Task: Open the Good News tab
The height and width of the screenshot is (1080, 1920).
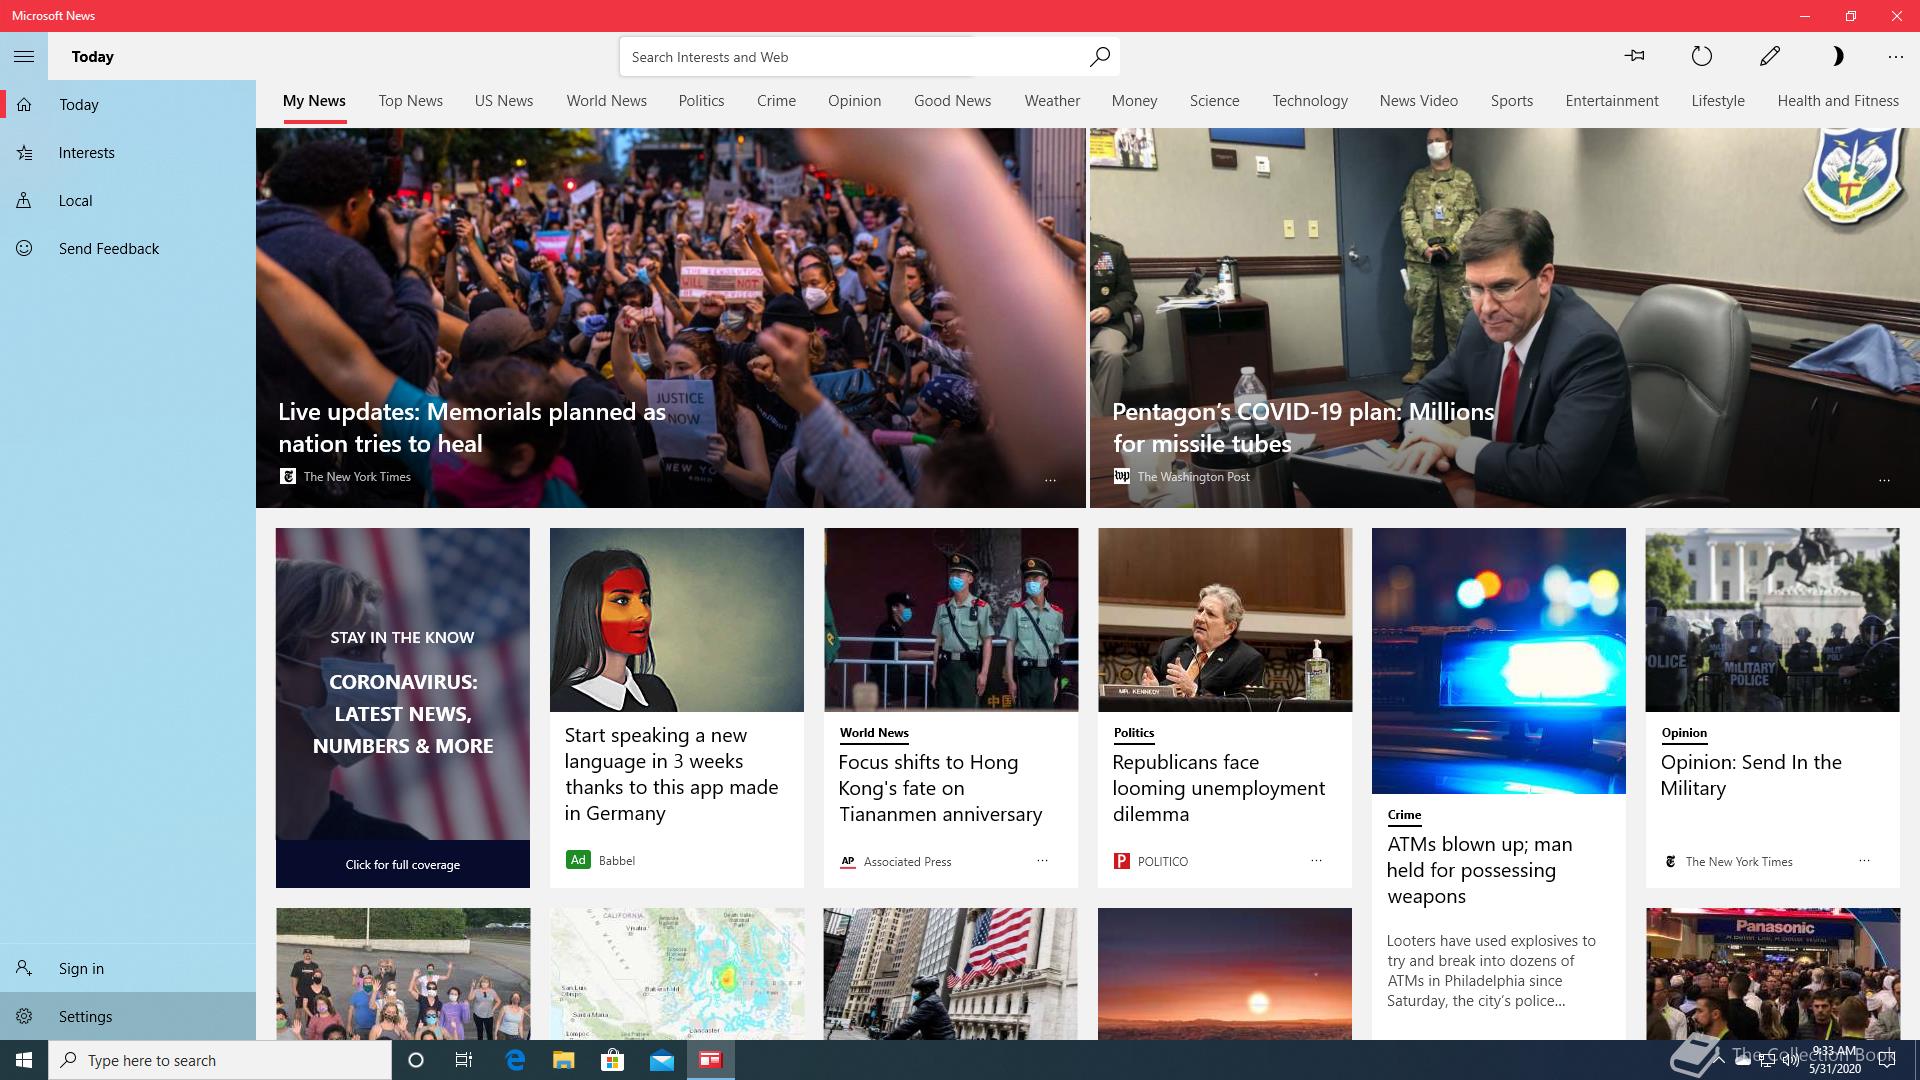Action: [952, 101]
